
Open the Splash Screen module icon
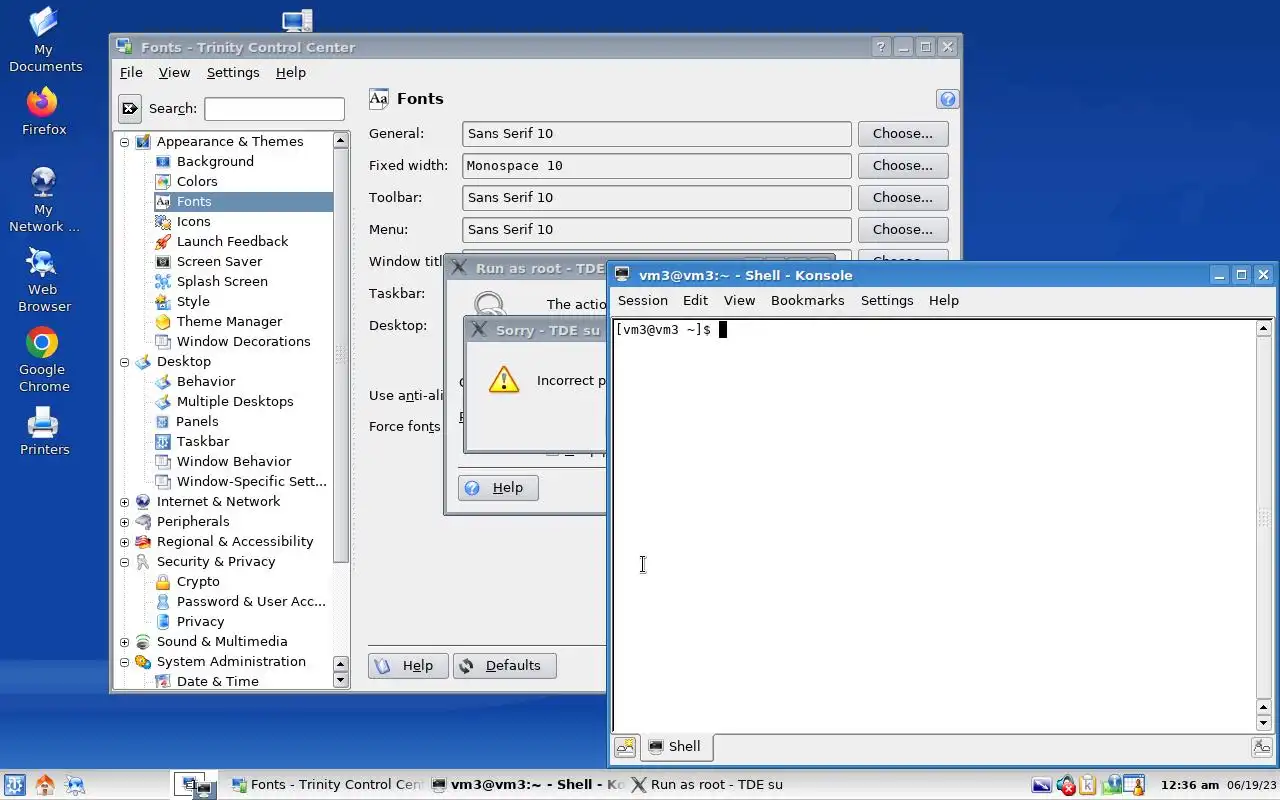click(x=163, y=281)
